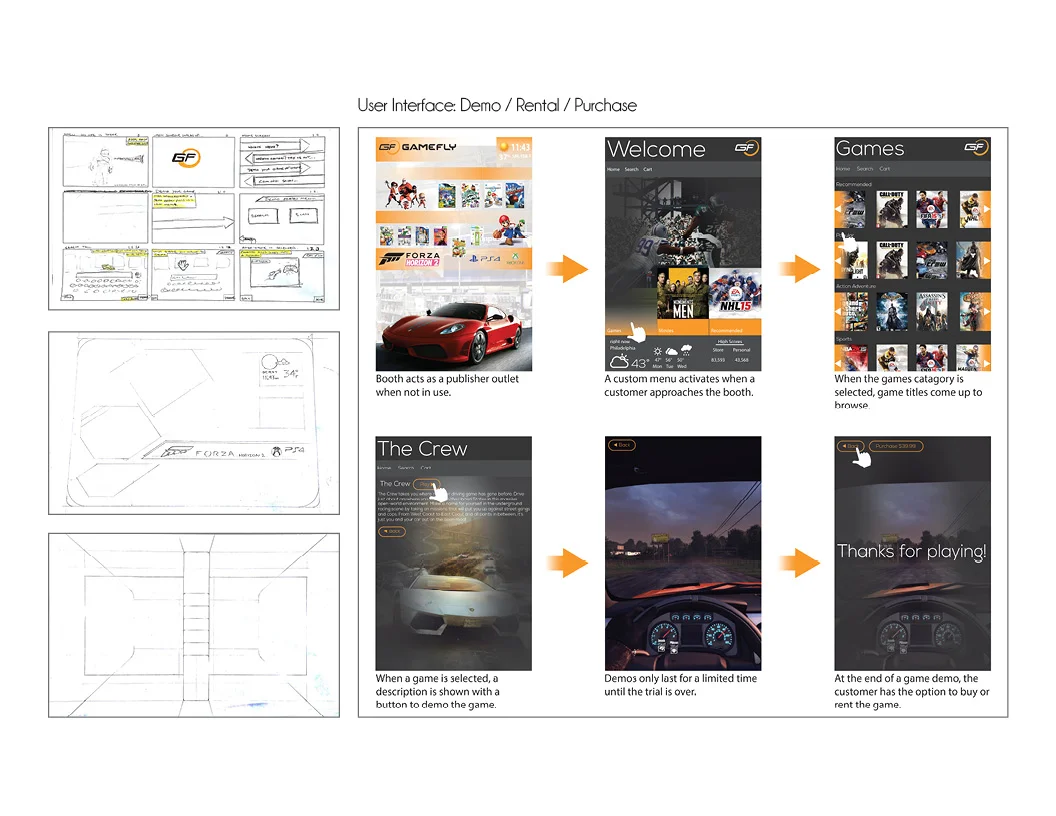
Task: Select the Batman cover in the Action Adventure row
Action: click(891, 311)
